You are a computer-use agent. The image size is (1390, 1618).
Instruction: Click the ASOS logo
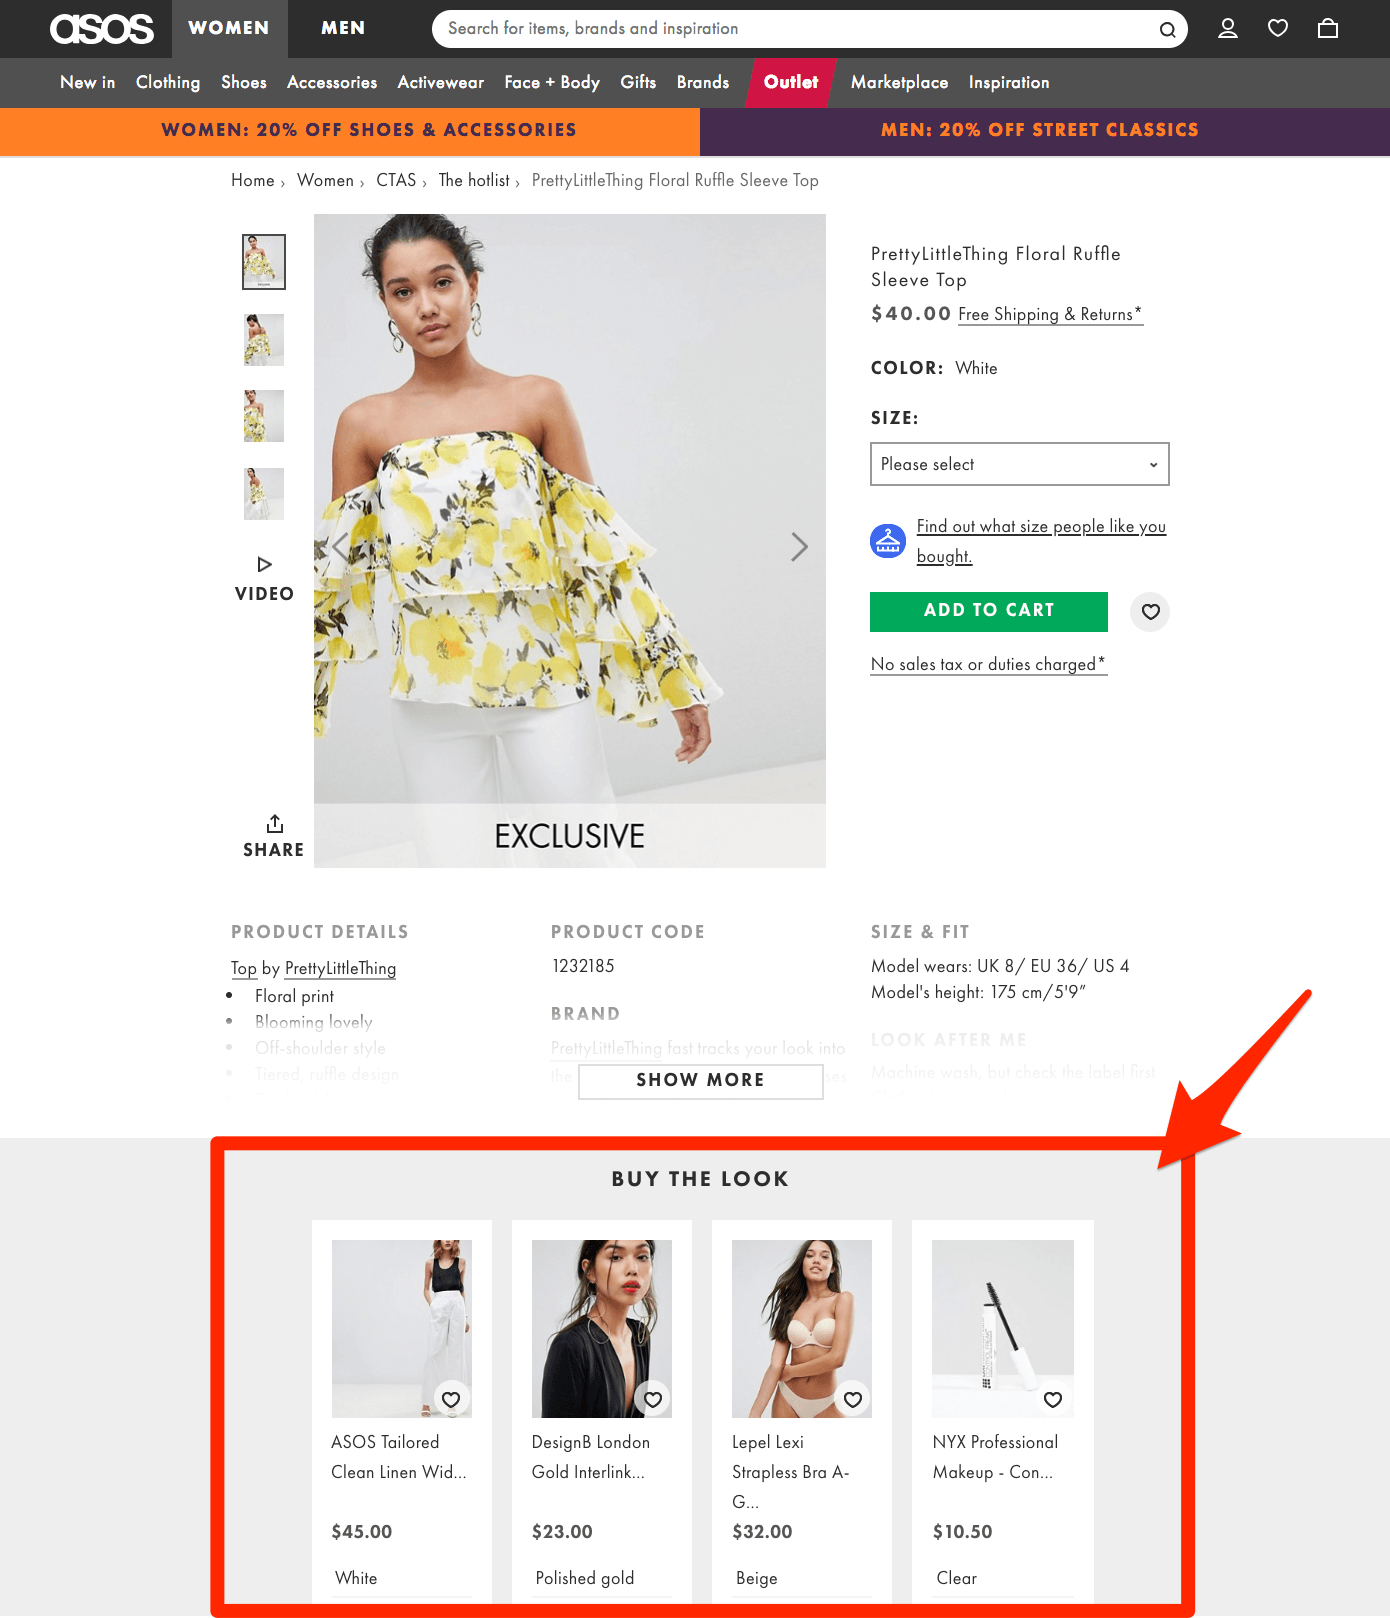102,29
